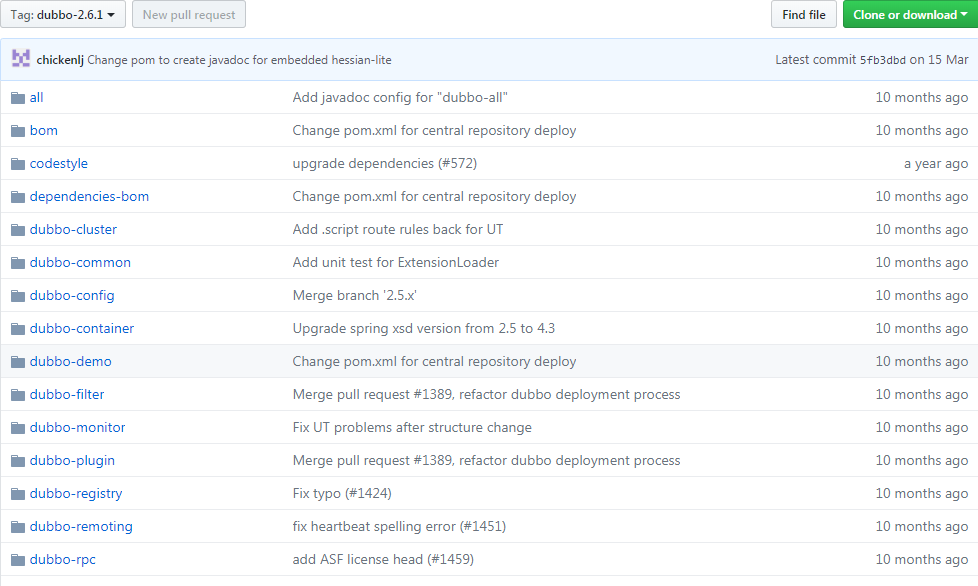Viewport: 978px width, 586px height.
Task: Click the folder icon next to dubbo-filter
Action: coord(18,395)
